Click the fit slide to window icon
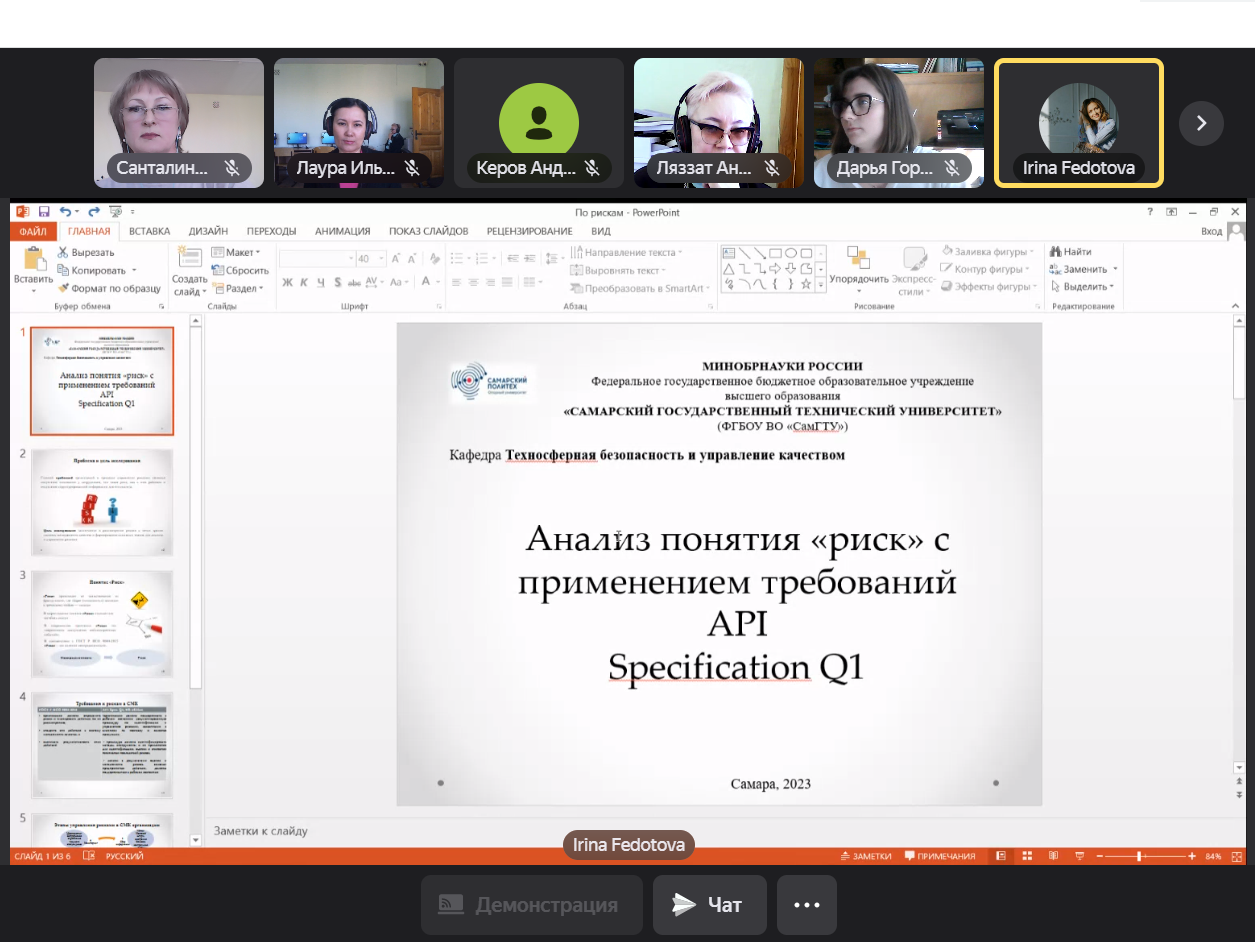Screen dimensions: 1255x942 click(1237, 857)
